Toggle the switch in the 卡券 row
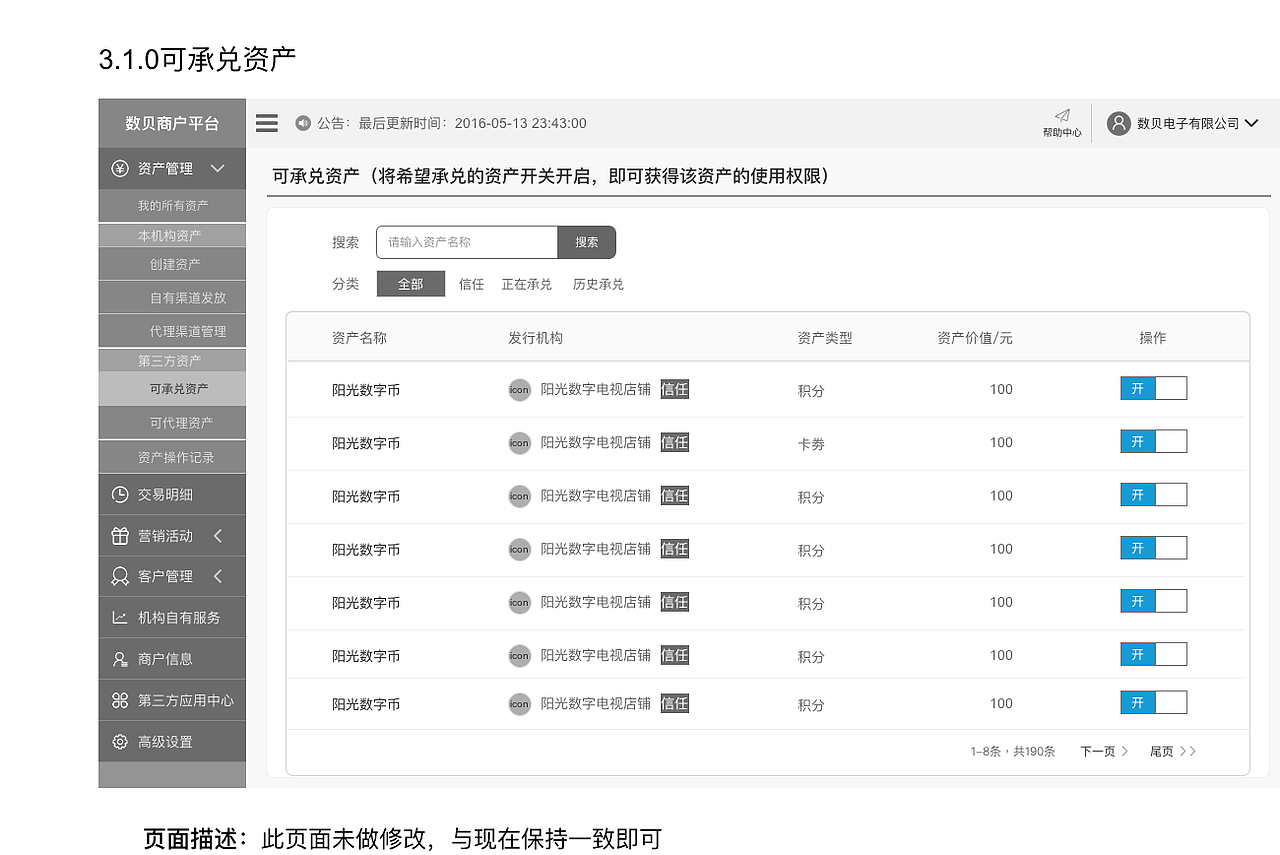The width and height of the screenshot is (1280, 855). point(1153,441)
